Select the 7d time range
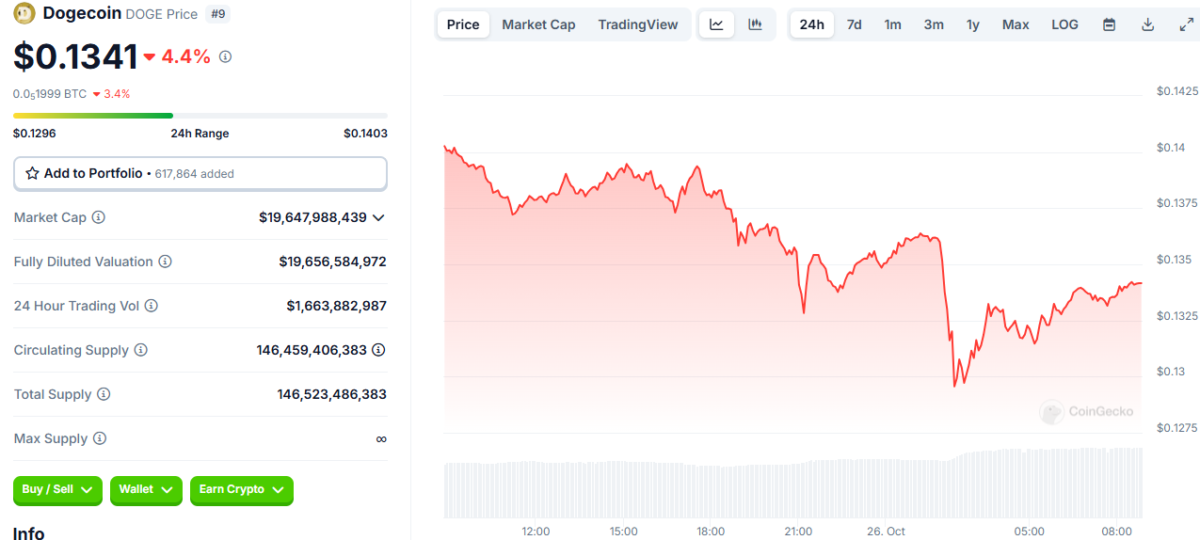The width and height of the screenshot is (1200, 540). click(x=854, y=24)
